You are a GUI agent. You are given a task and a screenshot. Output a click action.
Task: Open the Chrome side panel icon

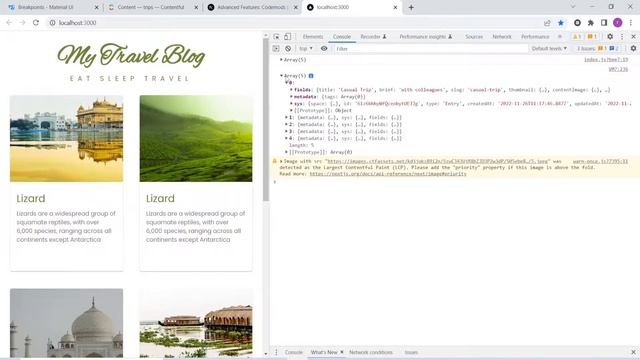(604, 23)
